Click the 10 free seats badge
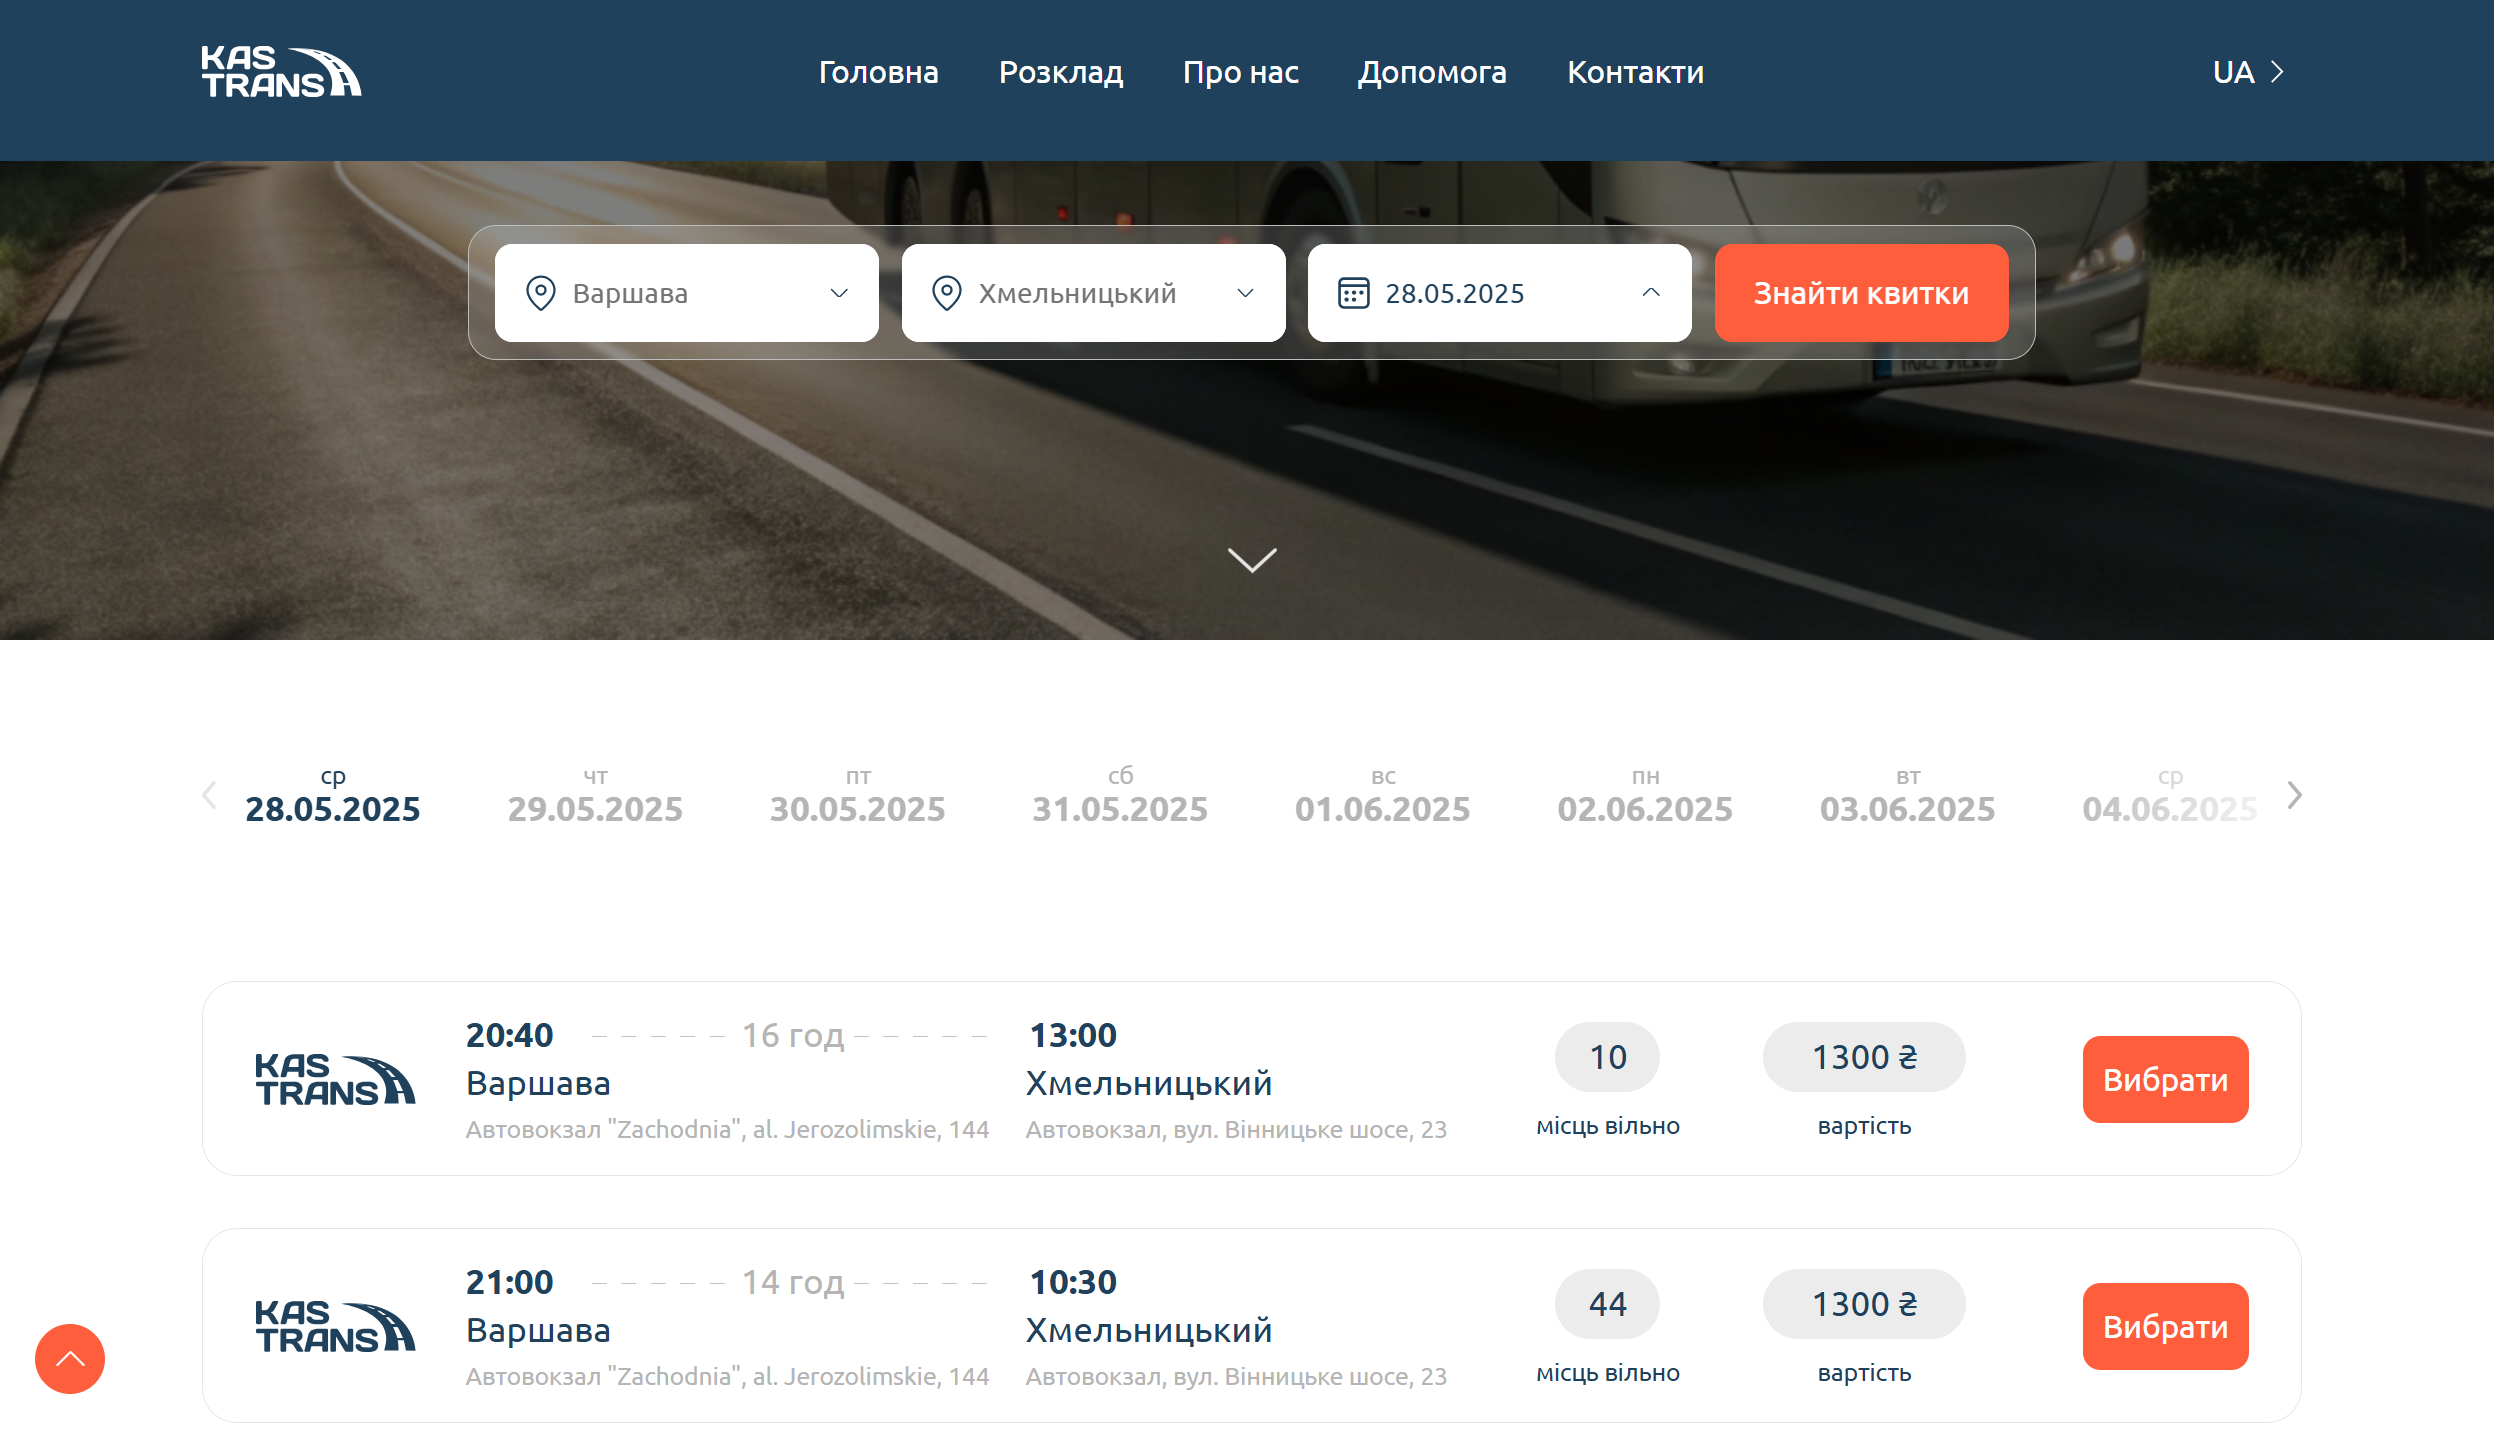 (1607, 1057)
